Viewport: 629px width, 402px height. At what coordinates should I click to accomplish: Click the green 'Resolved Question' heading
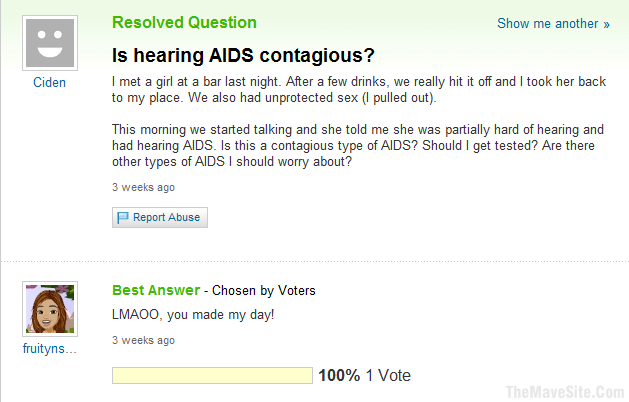(x=184, y=22)
